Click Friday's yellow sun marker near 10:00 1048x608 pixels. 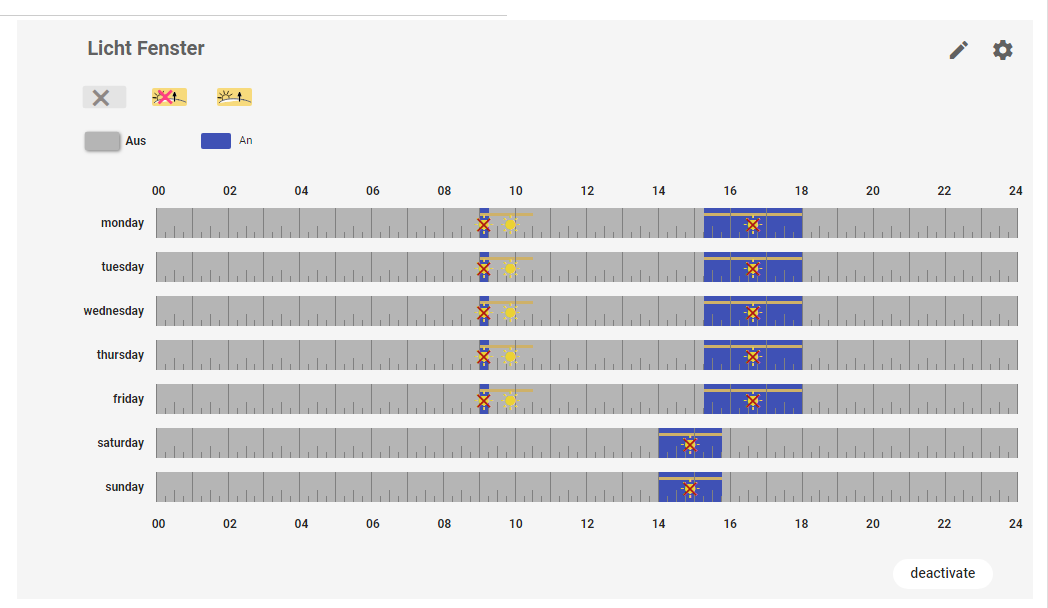(x=511, y=400)
